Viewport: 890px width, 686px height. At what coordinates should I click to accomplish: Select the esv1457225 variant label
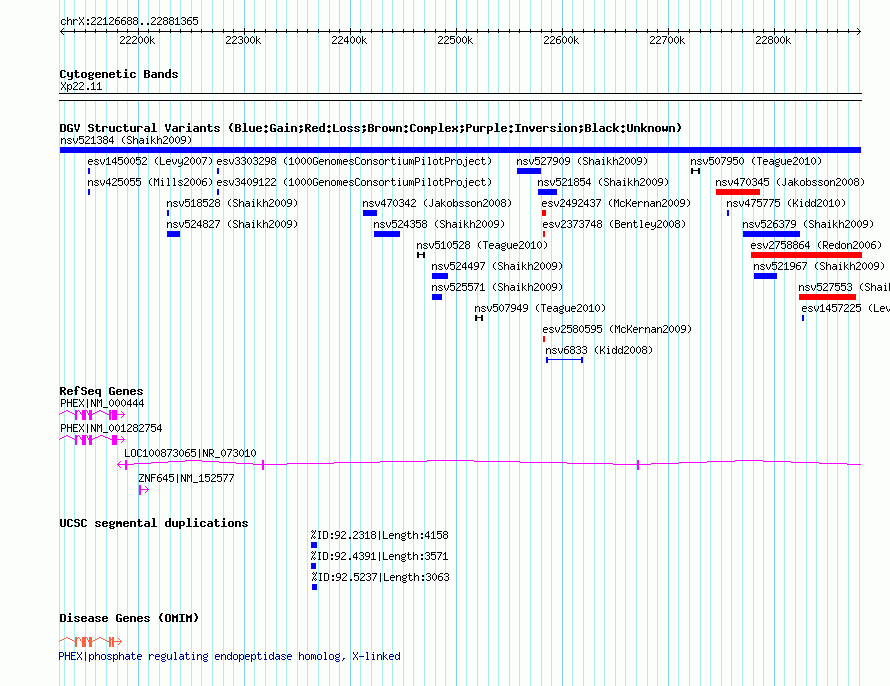tap(845, 308)
